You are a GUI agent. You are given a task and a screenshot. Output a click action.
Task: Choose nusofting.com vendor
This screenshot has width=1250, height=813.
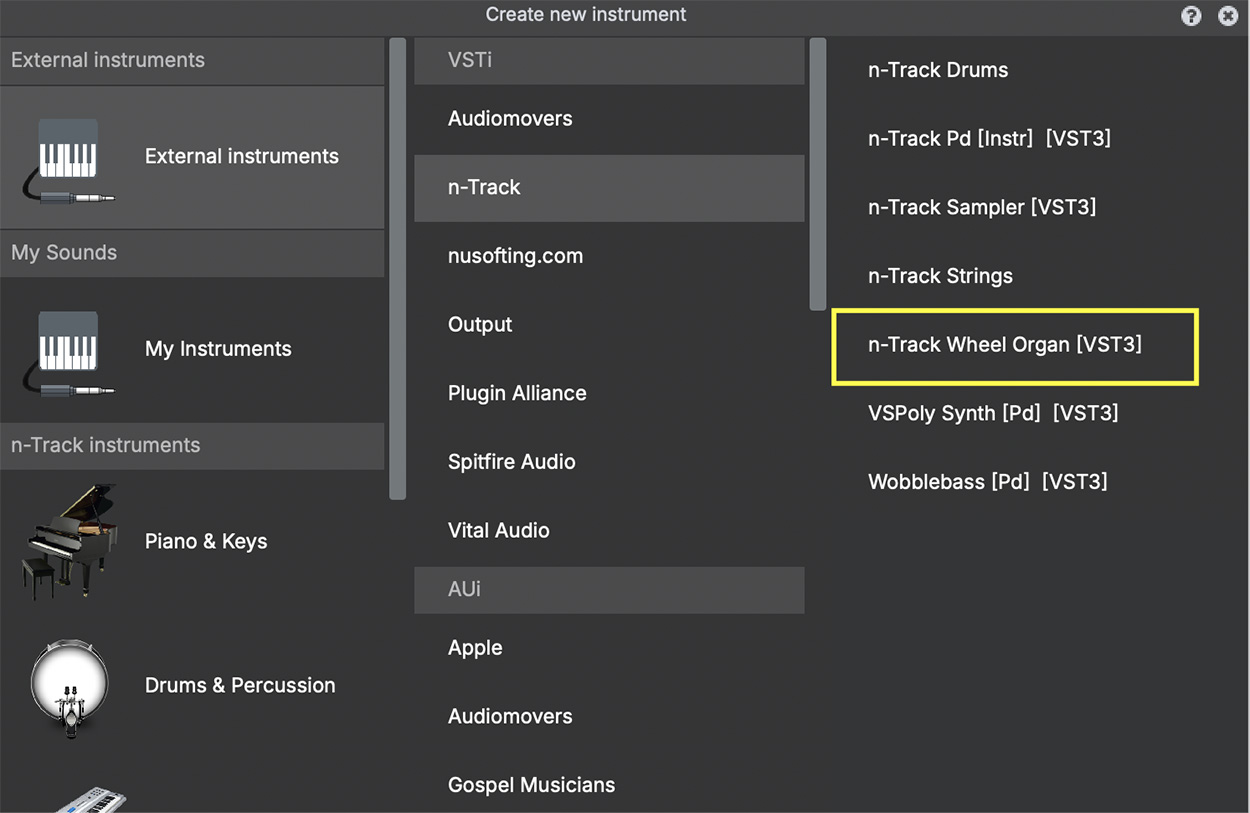pos(609,256)
